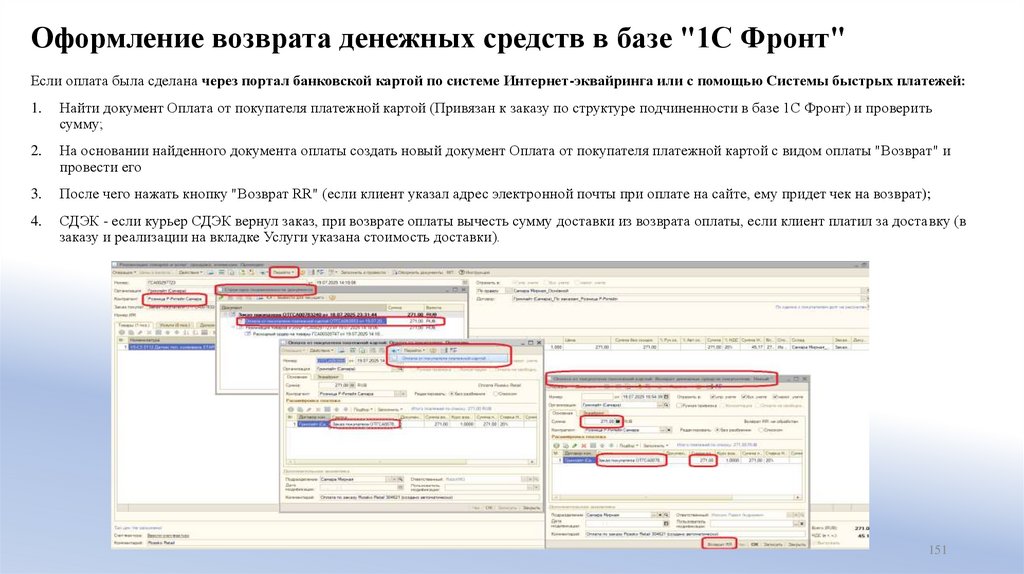Click OK in the refund payment window
The width and height of the screenshot is (1024, 574).
click(754, 544)
